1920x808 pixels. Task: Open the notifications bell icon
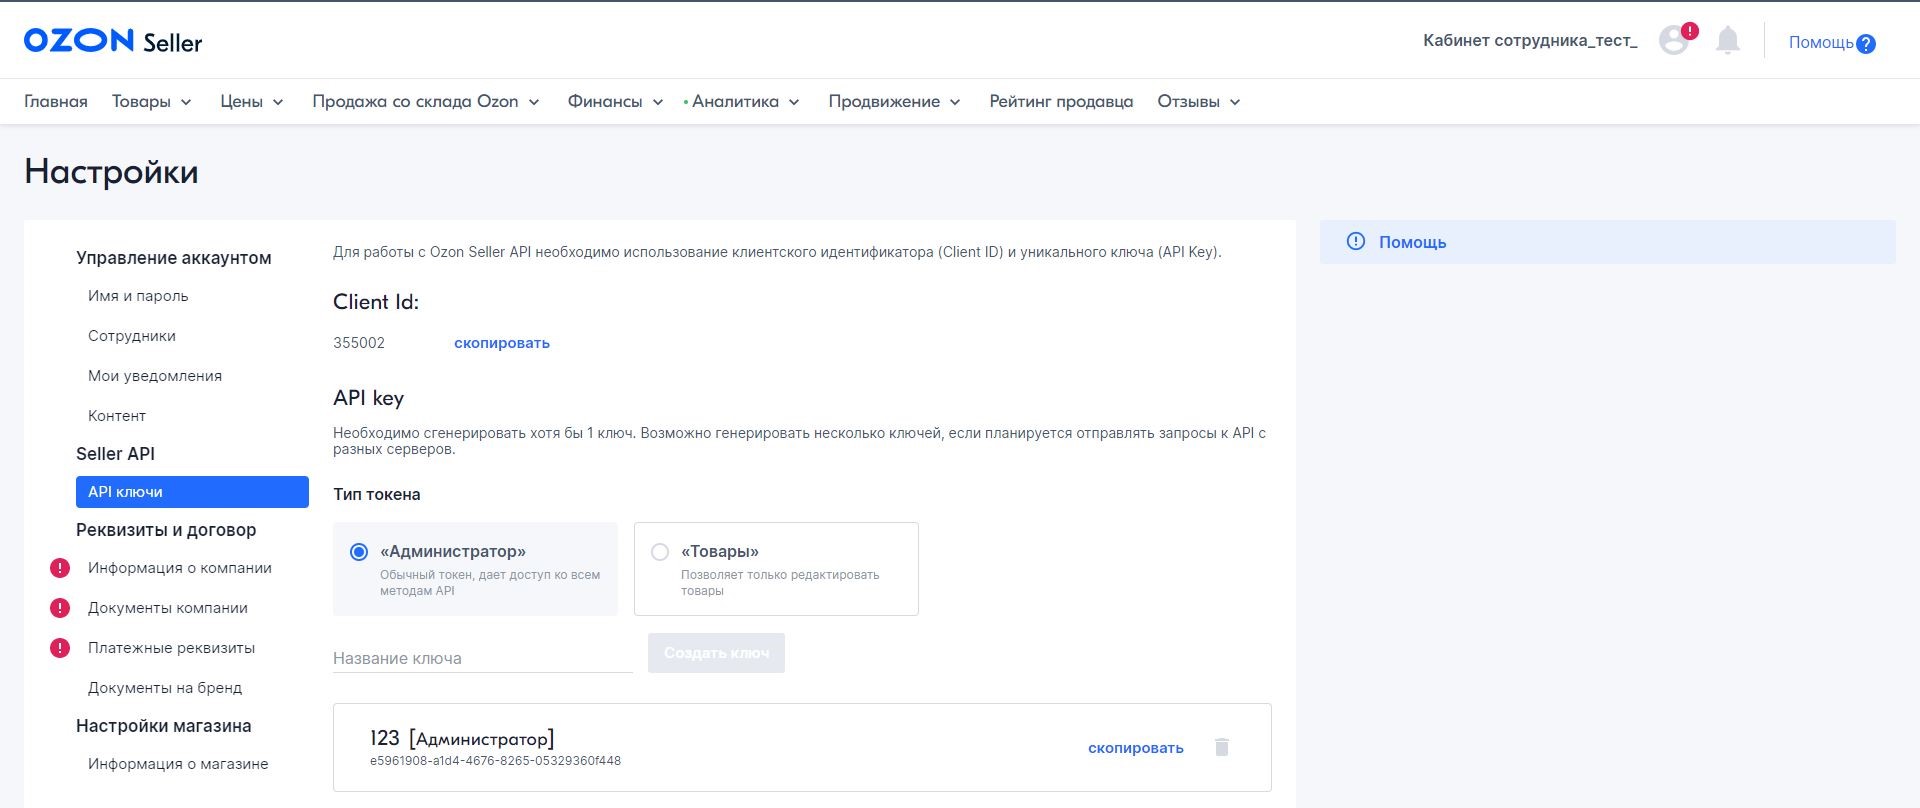pos(1727,41)
